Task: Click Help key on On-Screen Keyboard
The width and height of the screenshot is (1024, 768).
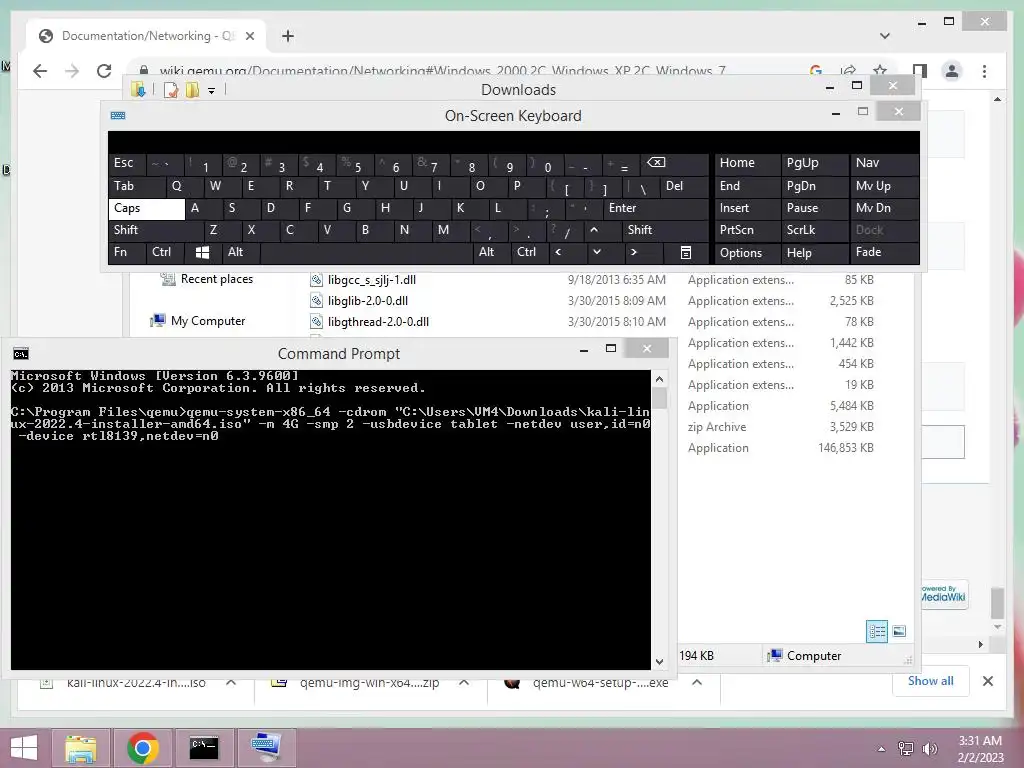Action: (814, 253)
